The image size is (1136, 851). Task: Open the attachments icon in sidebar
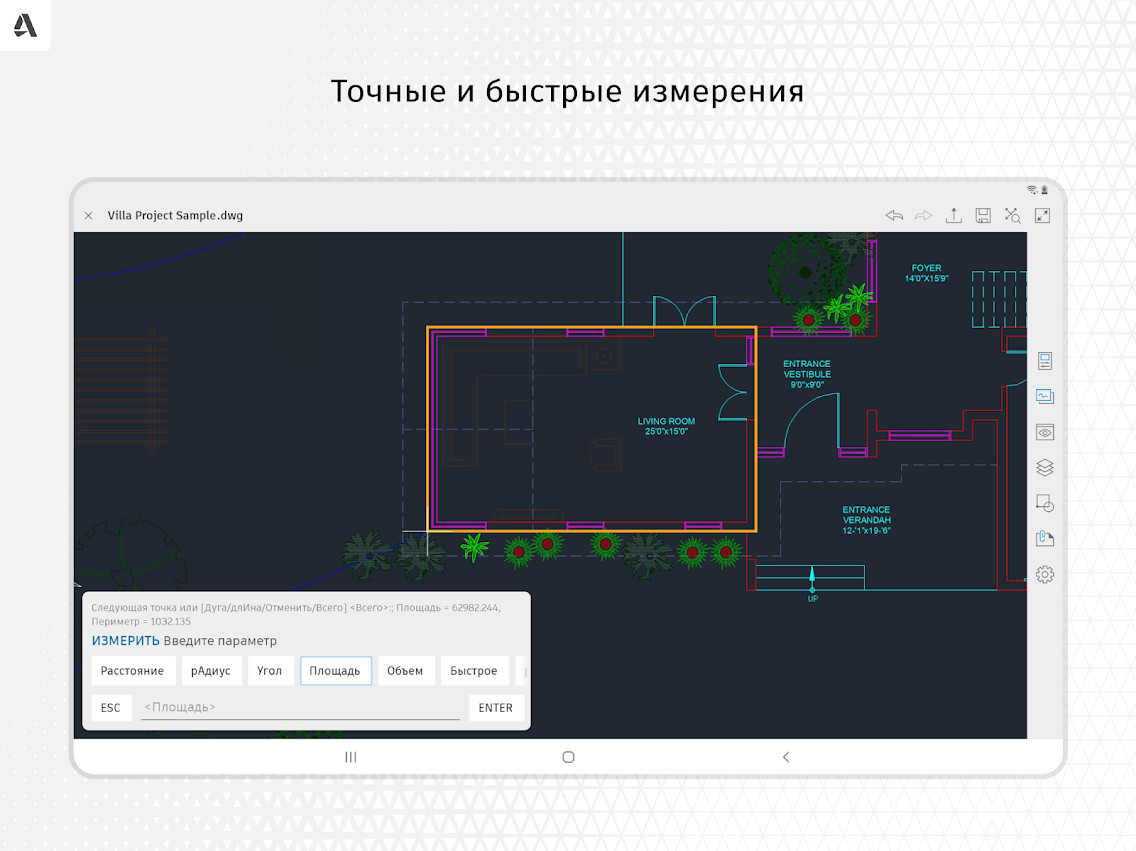point(1045,538)
